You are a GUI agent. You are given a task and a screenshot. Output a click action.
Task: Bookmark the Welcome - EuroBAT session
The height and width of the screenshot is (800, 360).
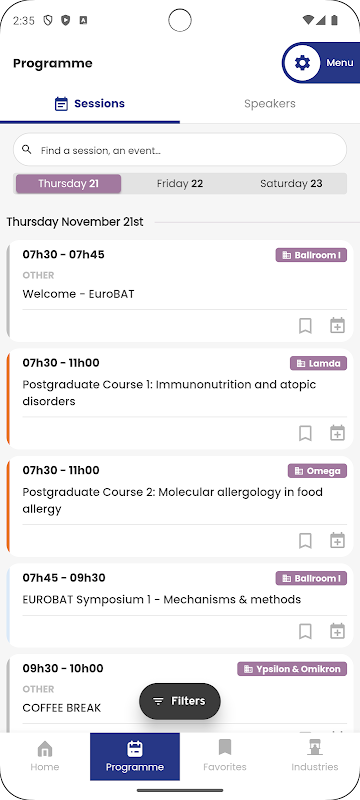305,326
